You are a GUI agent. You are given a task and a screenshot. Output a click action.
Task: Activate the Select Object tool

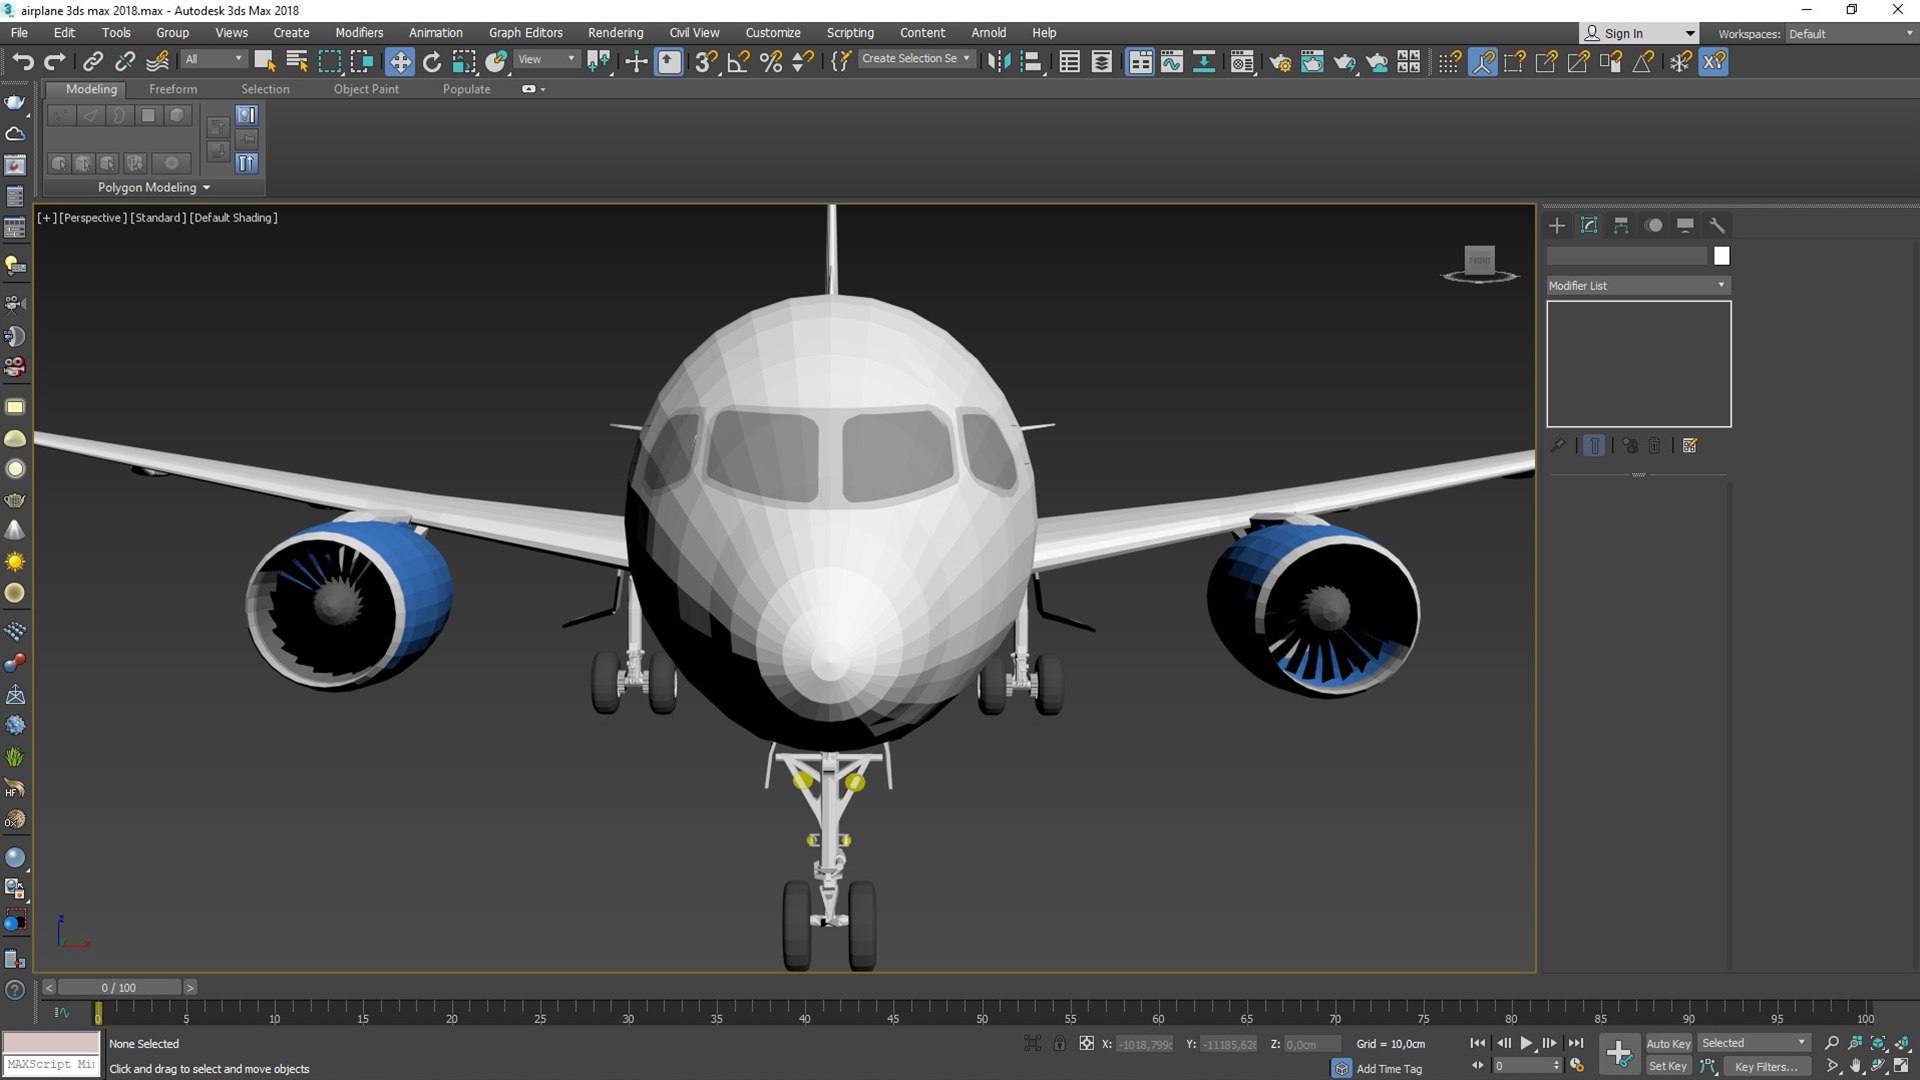(264, 62)
